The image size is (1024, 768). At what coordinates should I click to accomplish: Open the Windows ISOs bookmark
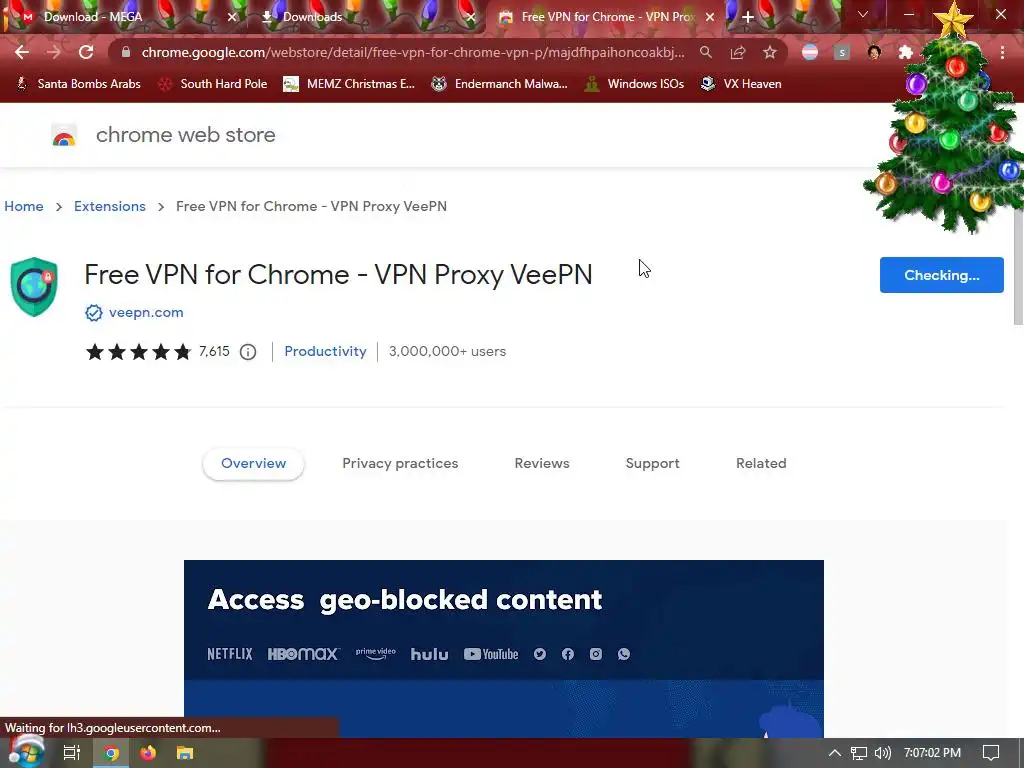pos(634,84)
